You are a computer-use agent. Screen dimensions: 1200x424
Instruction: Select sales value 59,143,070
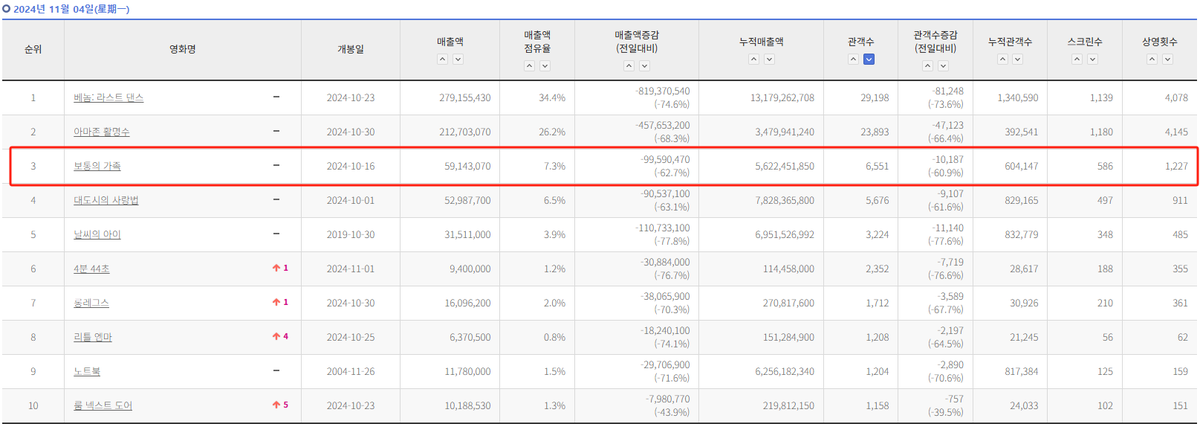(x=468, y=166)
